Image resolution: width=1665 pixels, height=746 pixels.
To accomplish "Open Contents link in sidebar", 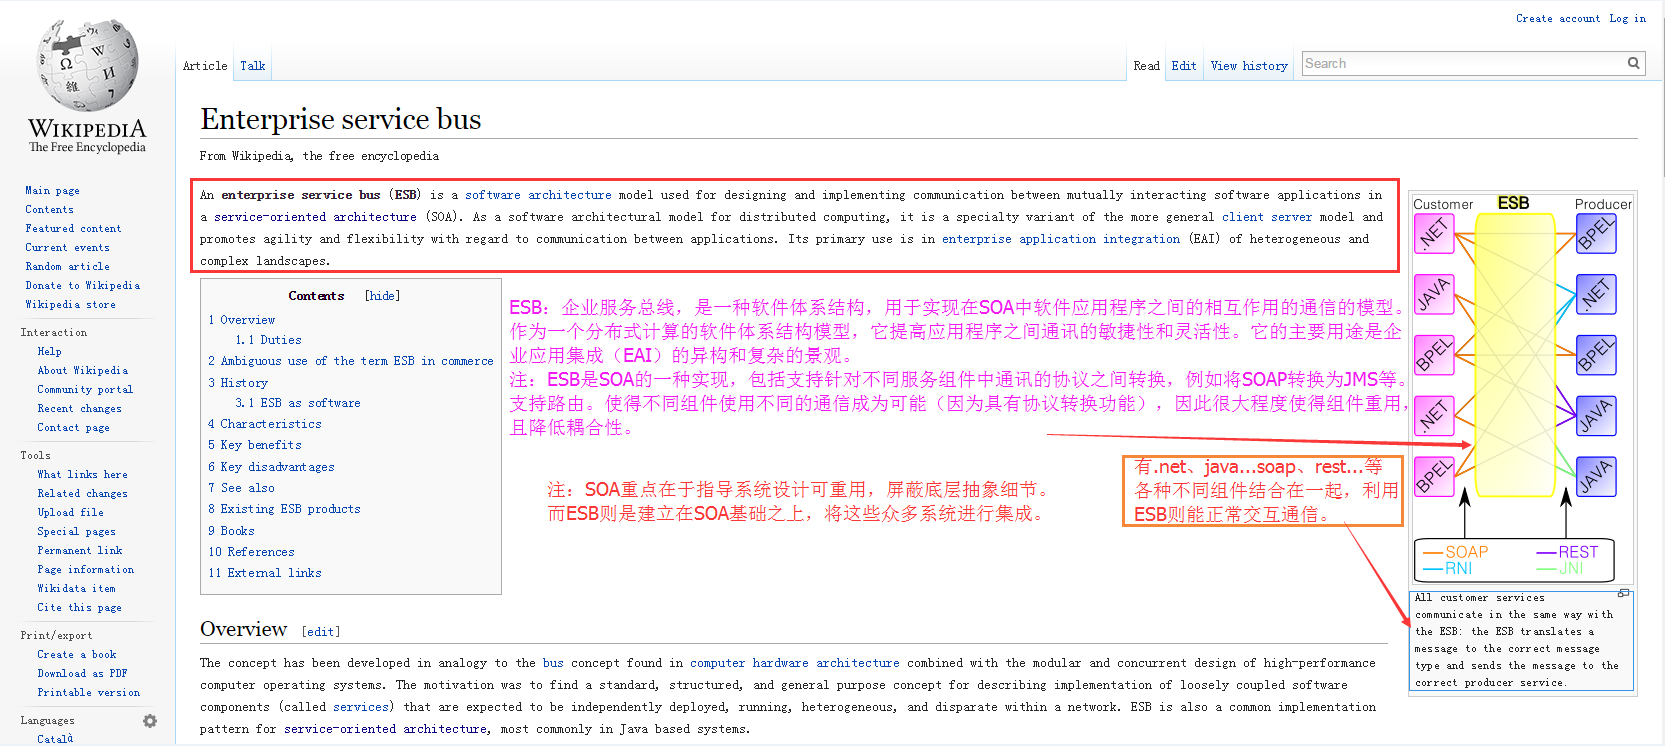I will [49, 210].
